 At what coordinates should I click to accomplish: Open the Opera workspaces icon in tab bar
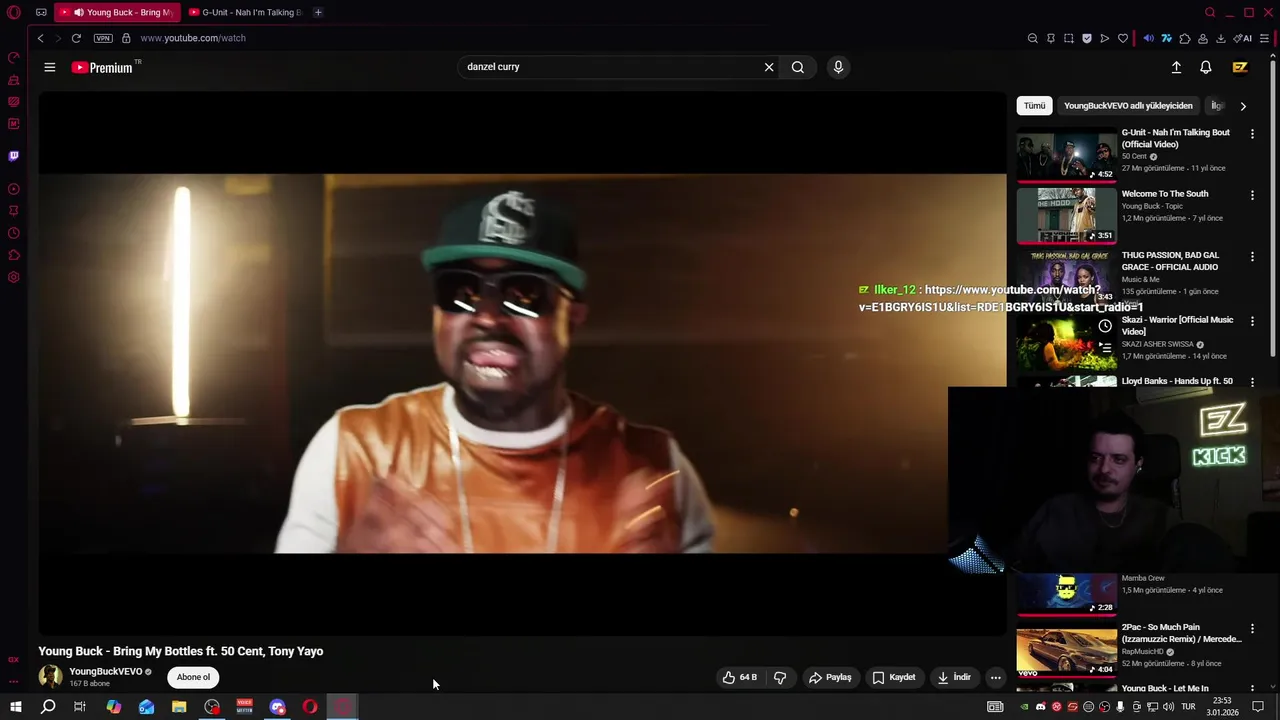41,12
